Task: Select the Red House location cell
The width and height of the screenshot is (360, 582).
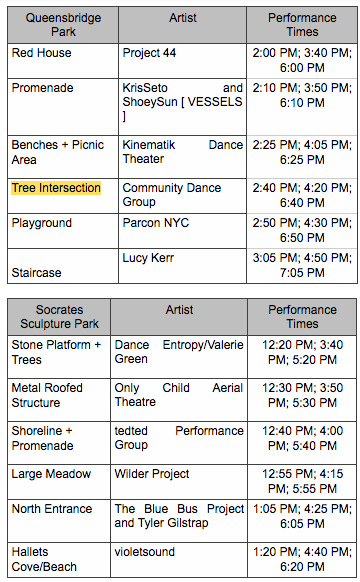Action: (x=63, y=61)
